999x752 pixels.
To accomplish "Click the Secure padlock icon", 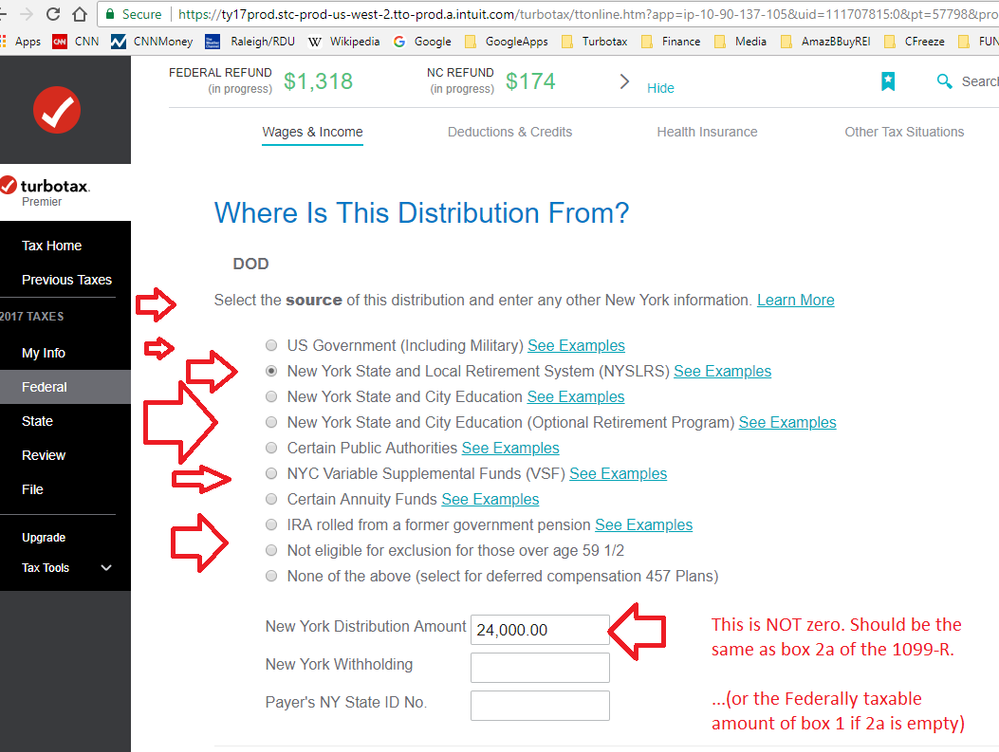I will point(110,14).
